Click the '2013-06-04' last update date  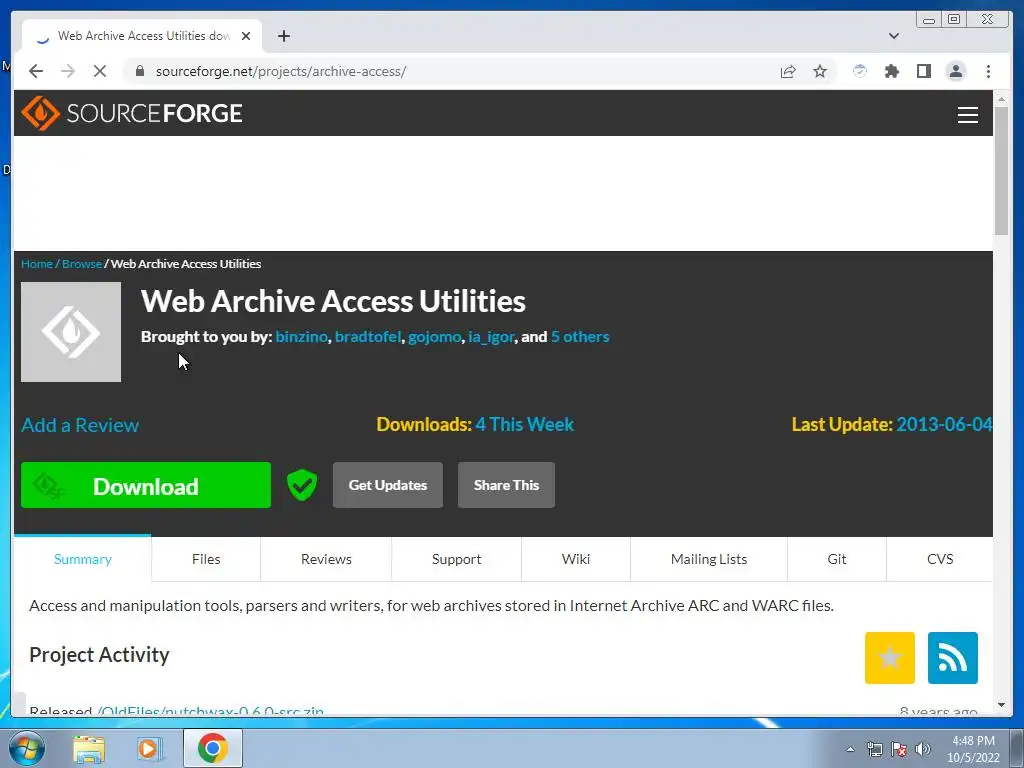click(944, 424)
